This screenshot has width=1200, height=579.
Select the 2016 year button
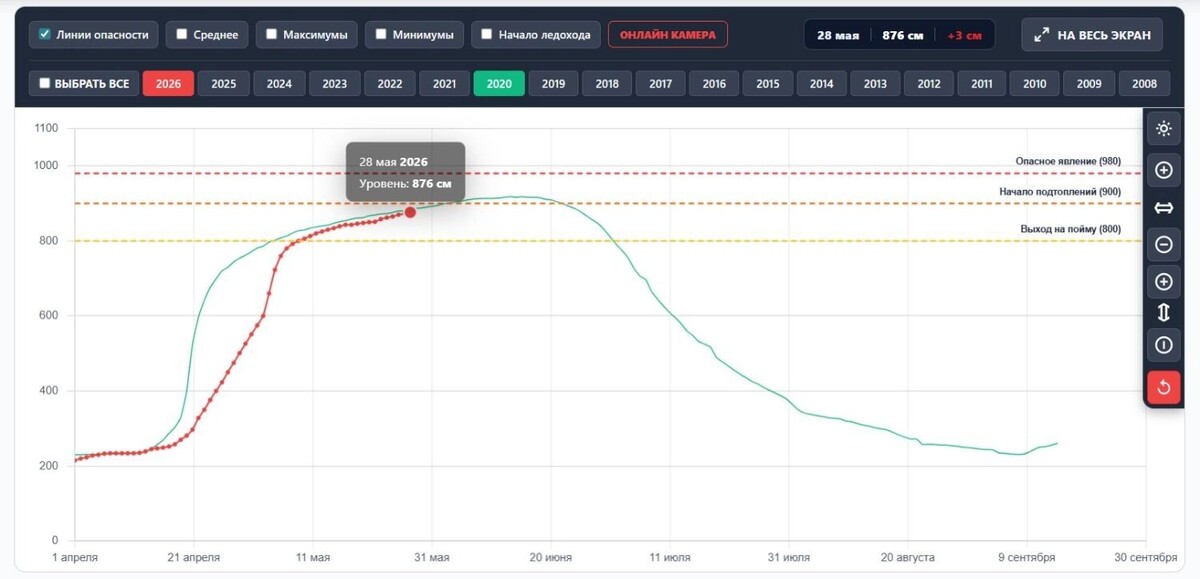tap(714, 84)
